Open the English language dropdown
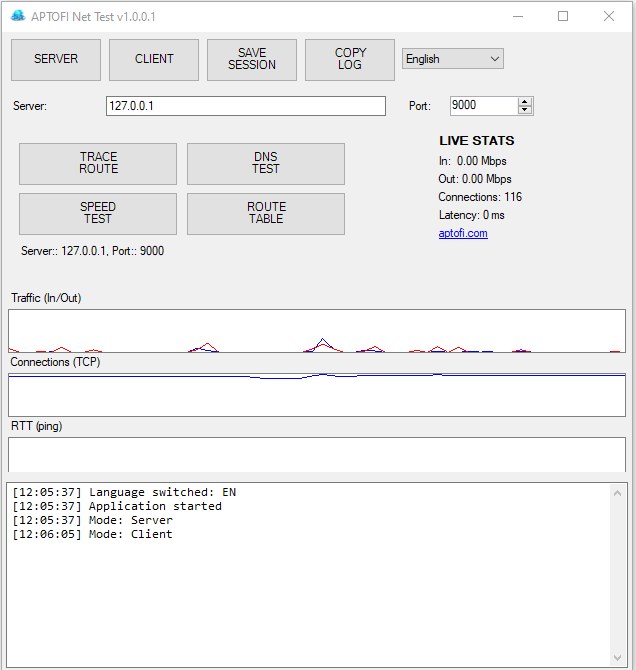This screenshot has width=636, height=670. click(x=452, y=59)
